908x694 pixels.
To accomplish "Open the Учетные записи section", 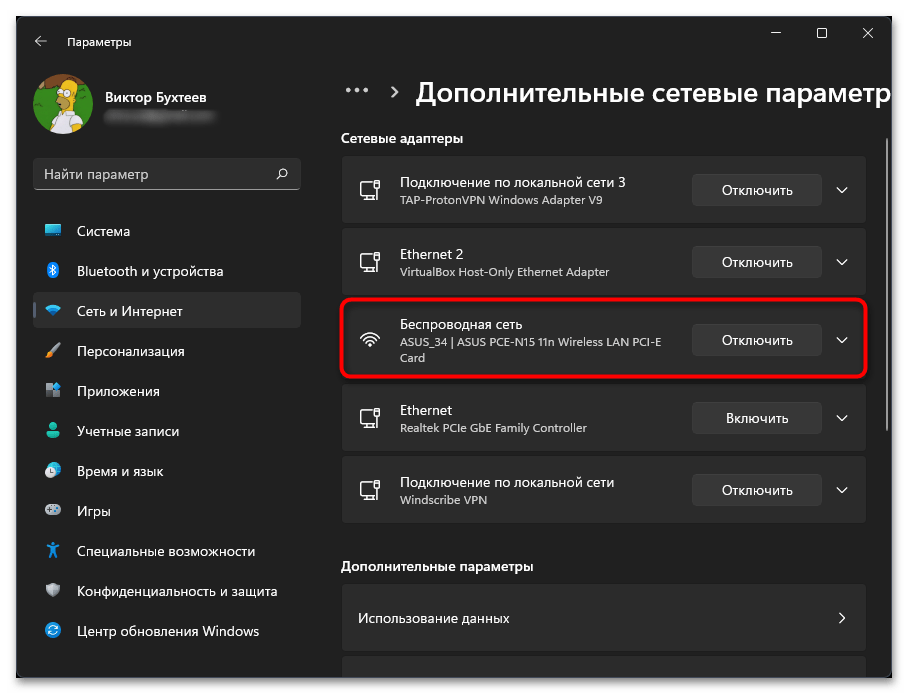I will coord(167,430).
